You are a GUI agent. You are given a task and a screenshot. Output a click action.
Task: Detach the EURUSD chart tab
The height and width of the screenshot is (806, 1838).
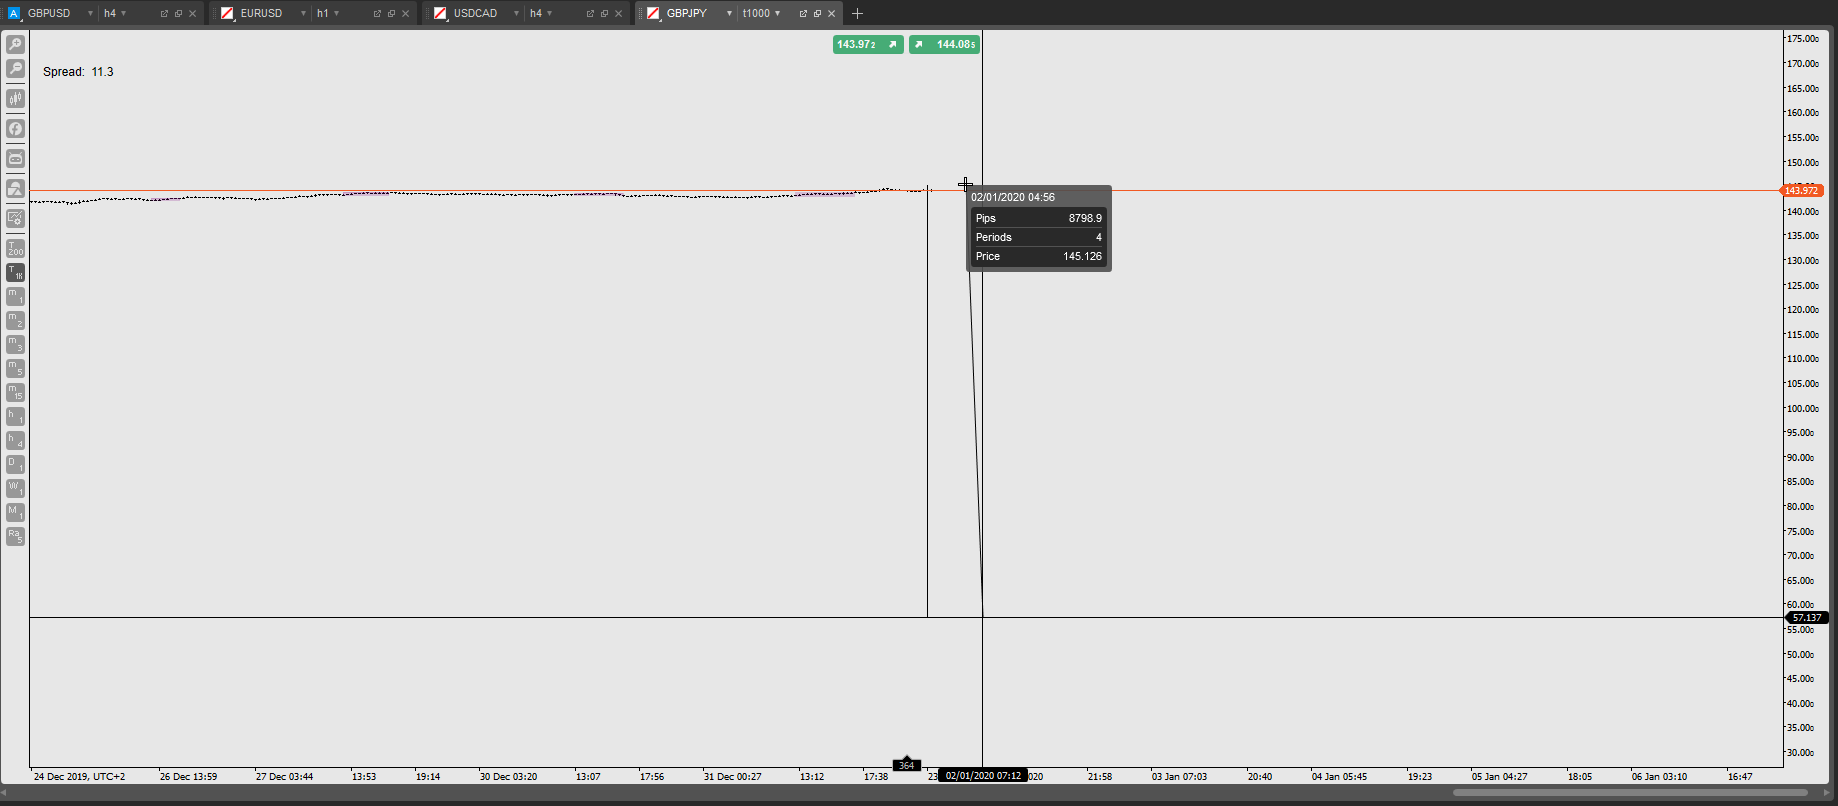point(377,13)
